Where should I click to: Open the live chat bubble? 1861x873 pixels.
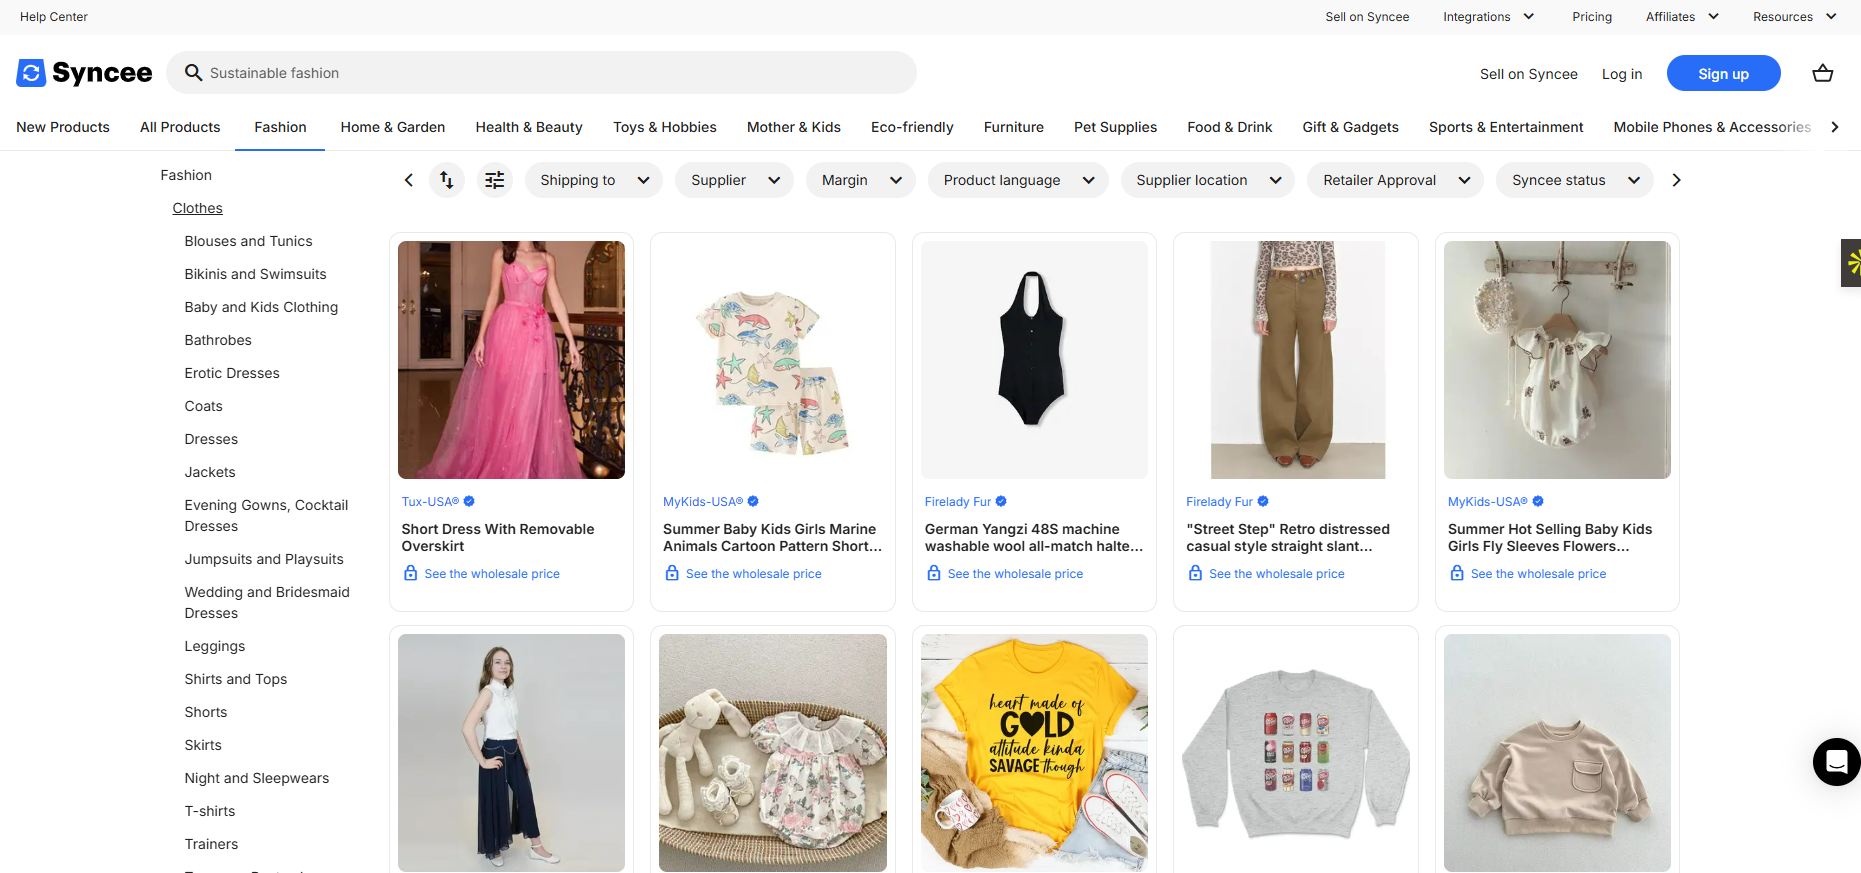click(1836, 762)
